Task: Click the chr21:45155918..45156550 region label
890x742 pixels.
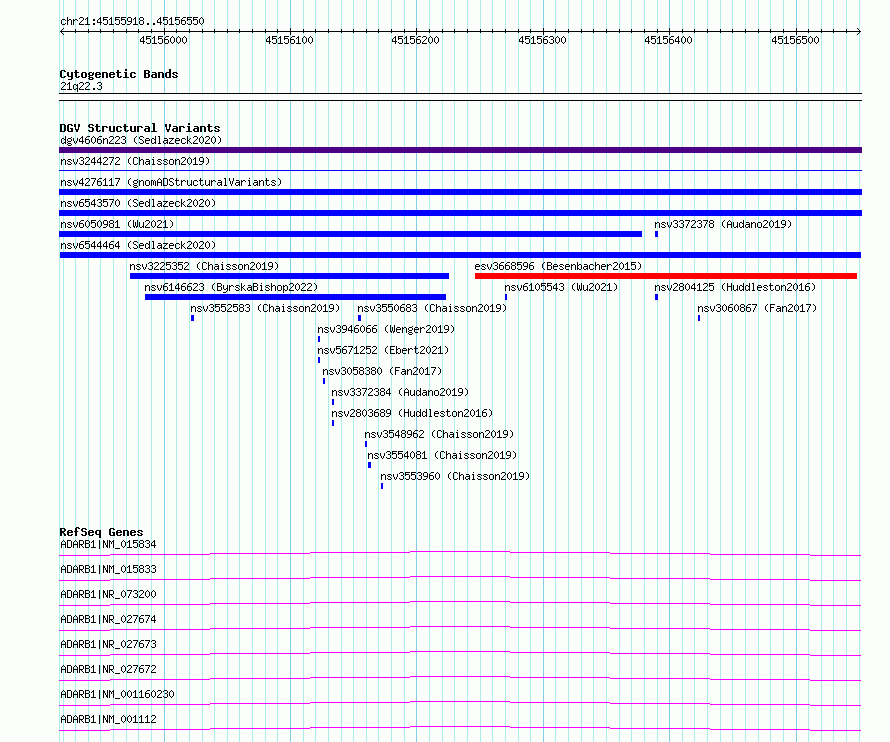Action: tap(132, 21)
